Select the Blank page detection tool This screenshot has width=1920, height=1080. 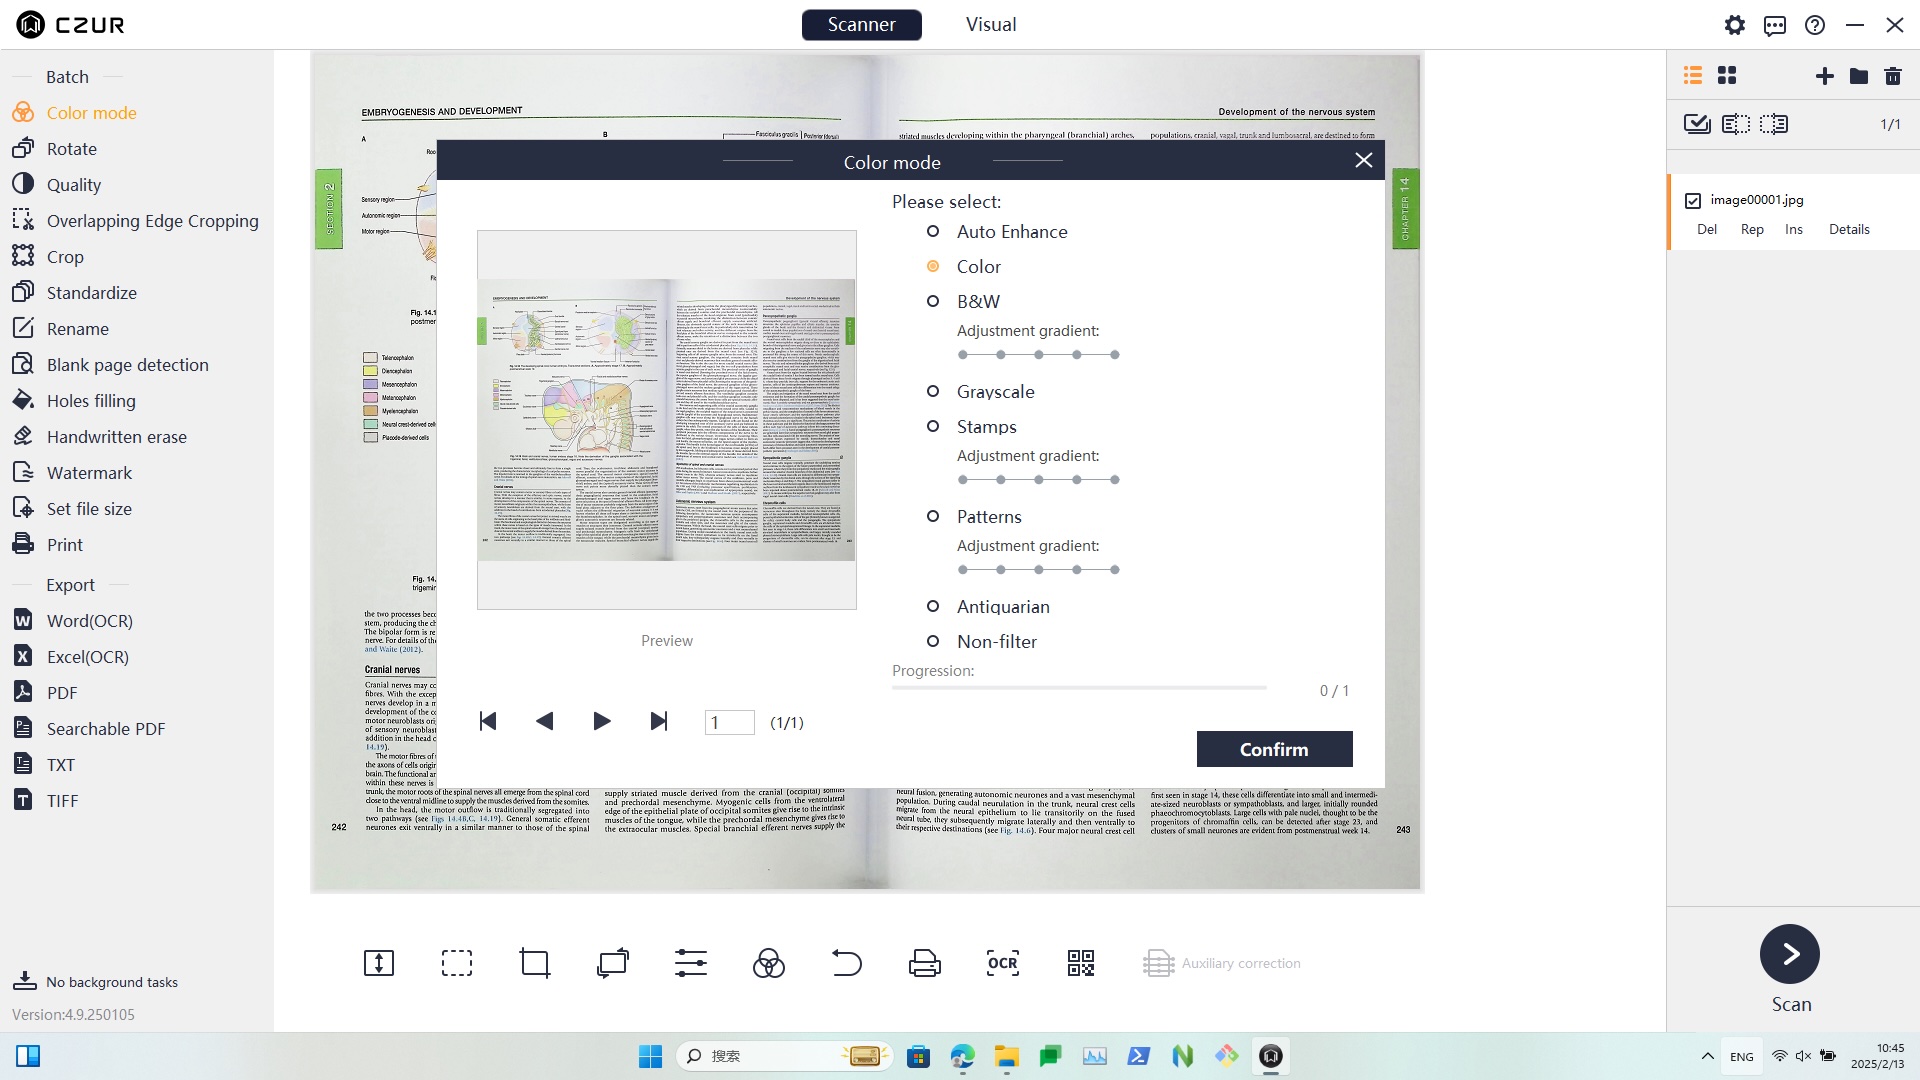click(127, 364)
